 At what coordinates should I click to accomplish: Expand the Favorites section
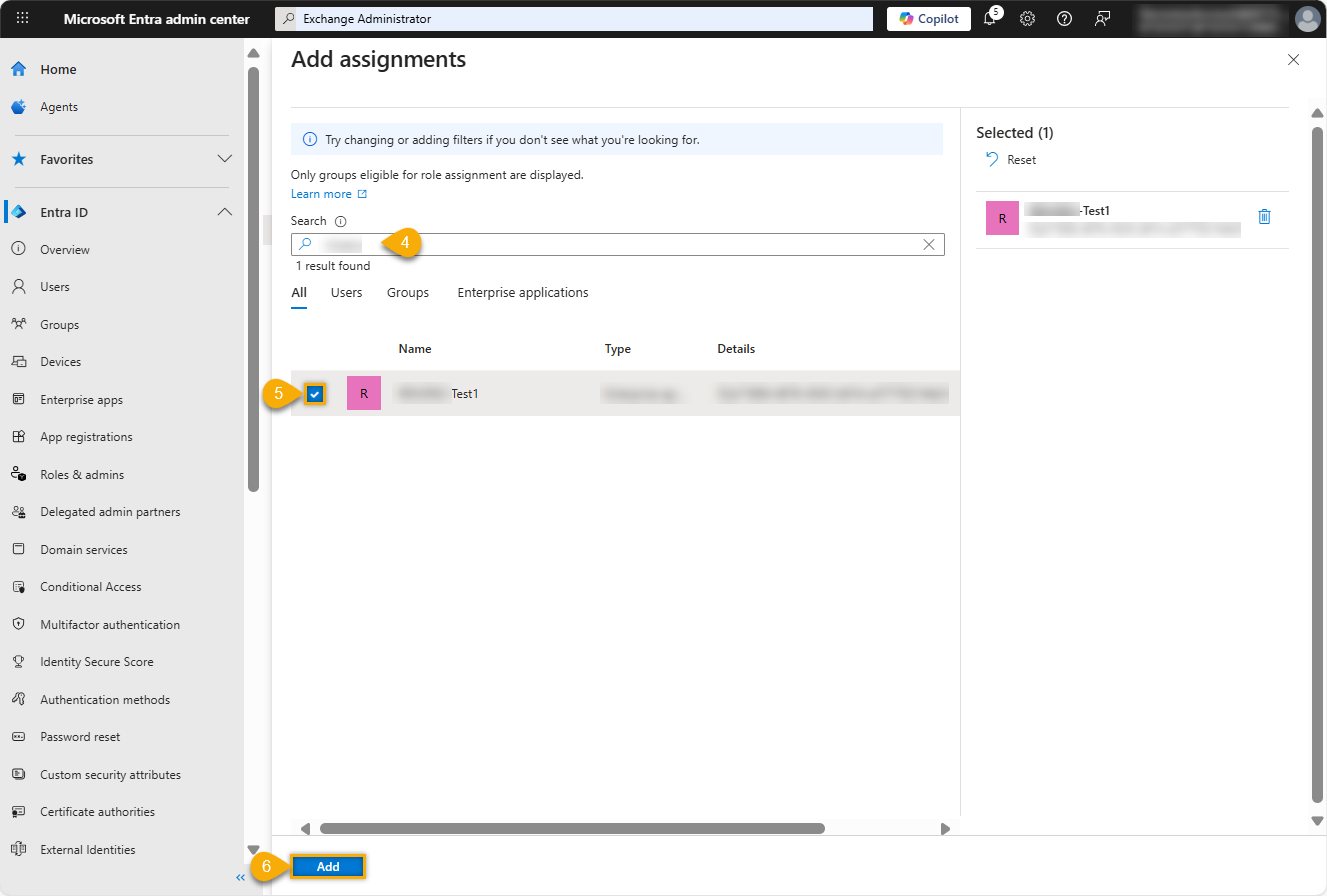pos(225,159)
